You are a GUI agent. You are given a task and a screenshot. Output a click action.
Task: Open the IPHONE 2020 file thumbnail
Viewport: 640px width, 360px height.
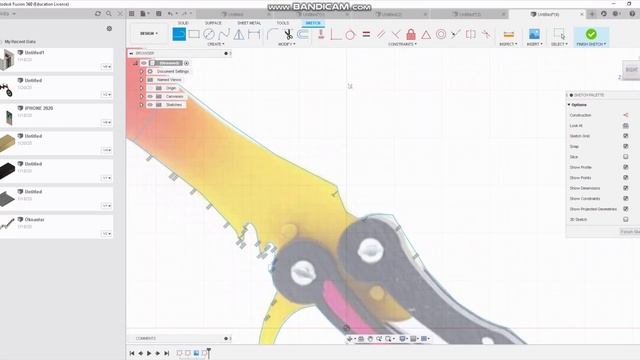pyautogui.click(x=9, y=118)
